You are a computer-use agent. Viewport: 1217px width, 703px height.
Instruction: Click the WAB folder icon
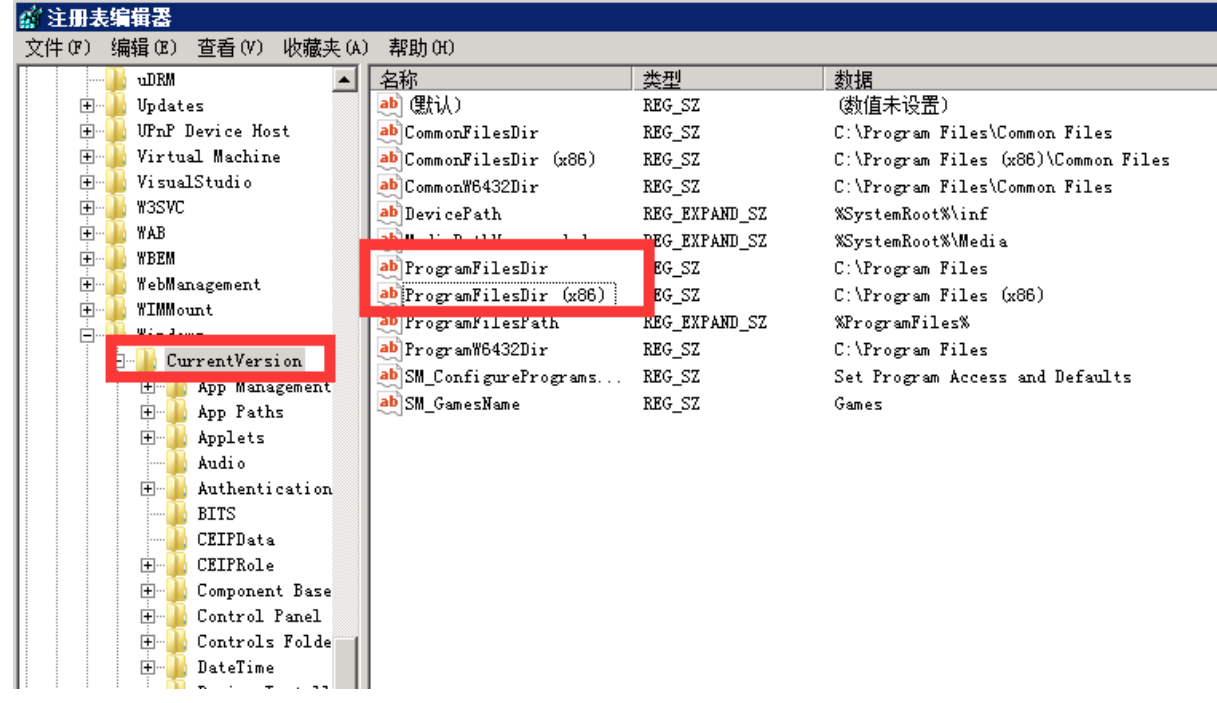pos(117,233)
